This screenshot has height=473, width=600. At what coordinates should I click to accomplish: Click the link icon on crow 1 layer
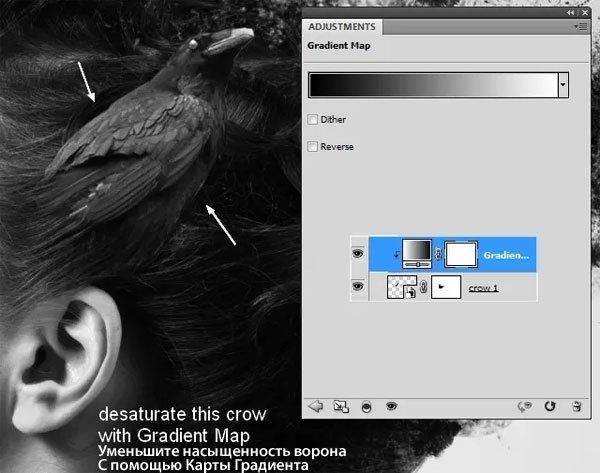tap(424, 287)
